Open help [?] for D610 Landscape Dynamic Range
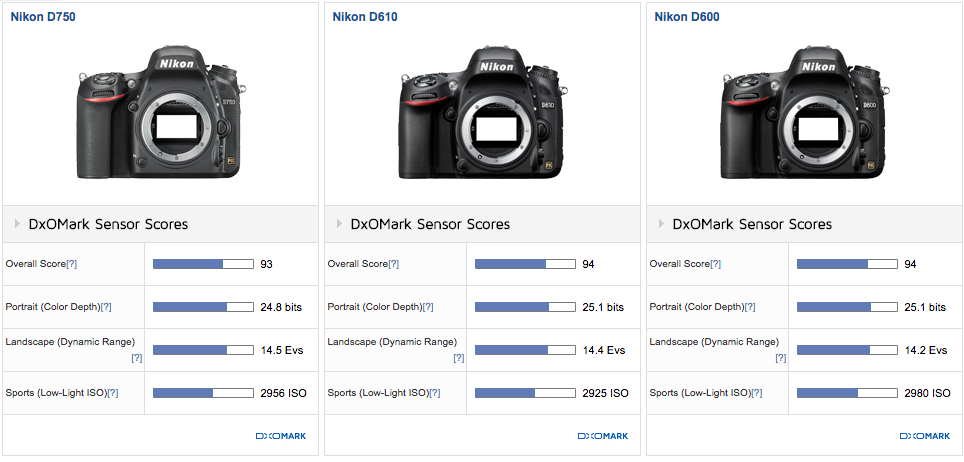 point(459,358)
